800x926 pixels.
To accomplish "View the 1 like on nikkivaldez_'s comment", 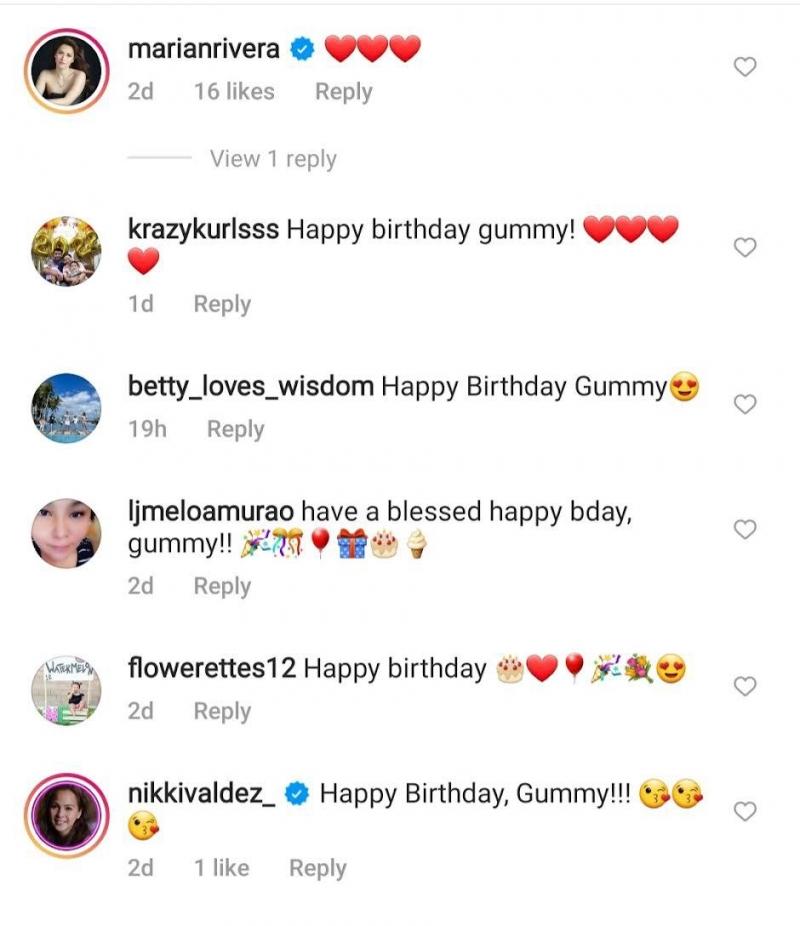I will pyautogui.click(x=221, y=868).
